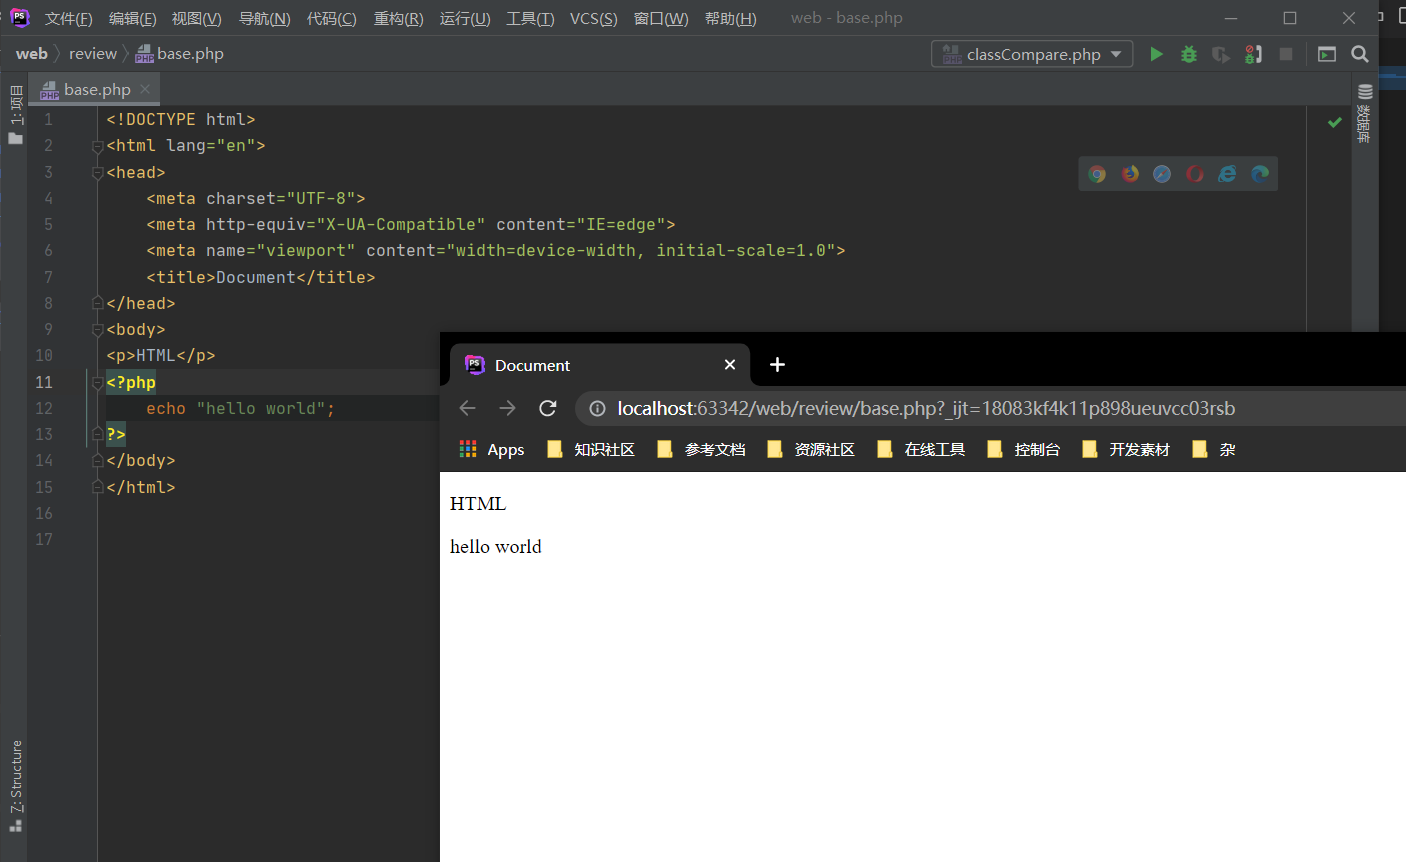Toggle fold marker at closing body line 14
This screenshot has width=1406, height=862.
point(97,460)
